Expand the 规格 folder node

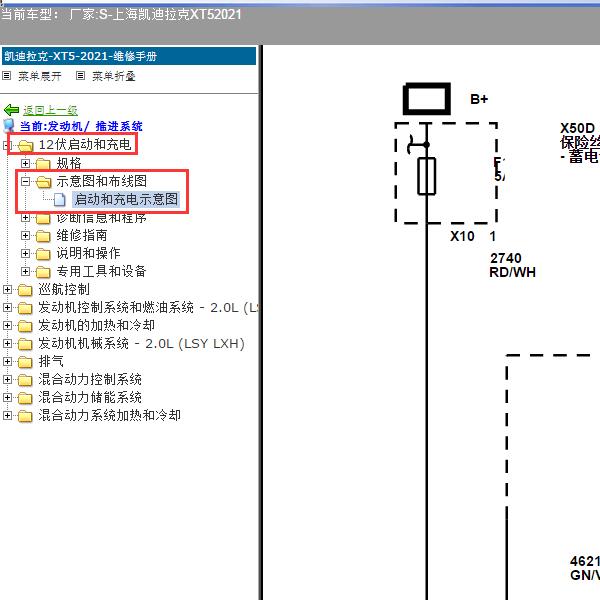(x=25, y=163)
